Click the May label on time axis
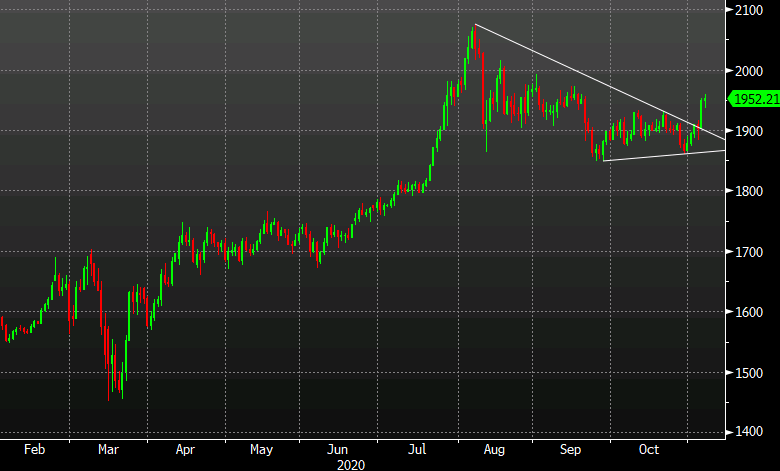780x471 pixels. pyautogui.click(x=260, y=450)
